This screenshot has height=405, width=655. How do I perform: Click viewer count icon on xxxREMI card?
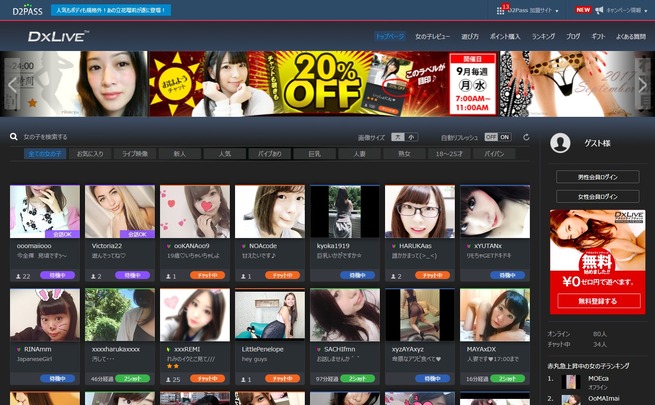168,380
